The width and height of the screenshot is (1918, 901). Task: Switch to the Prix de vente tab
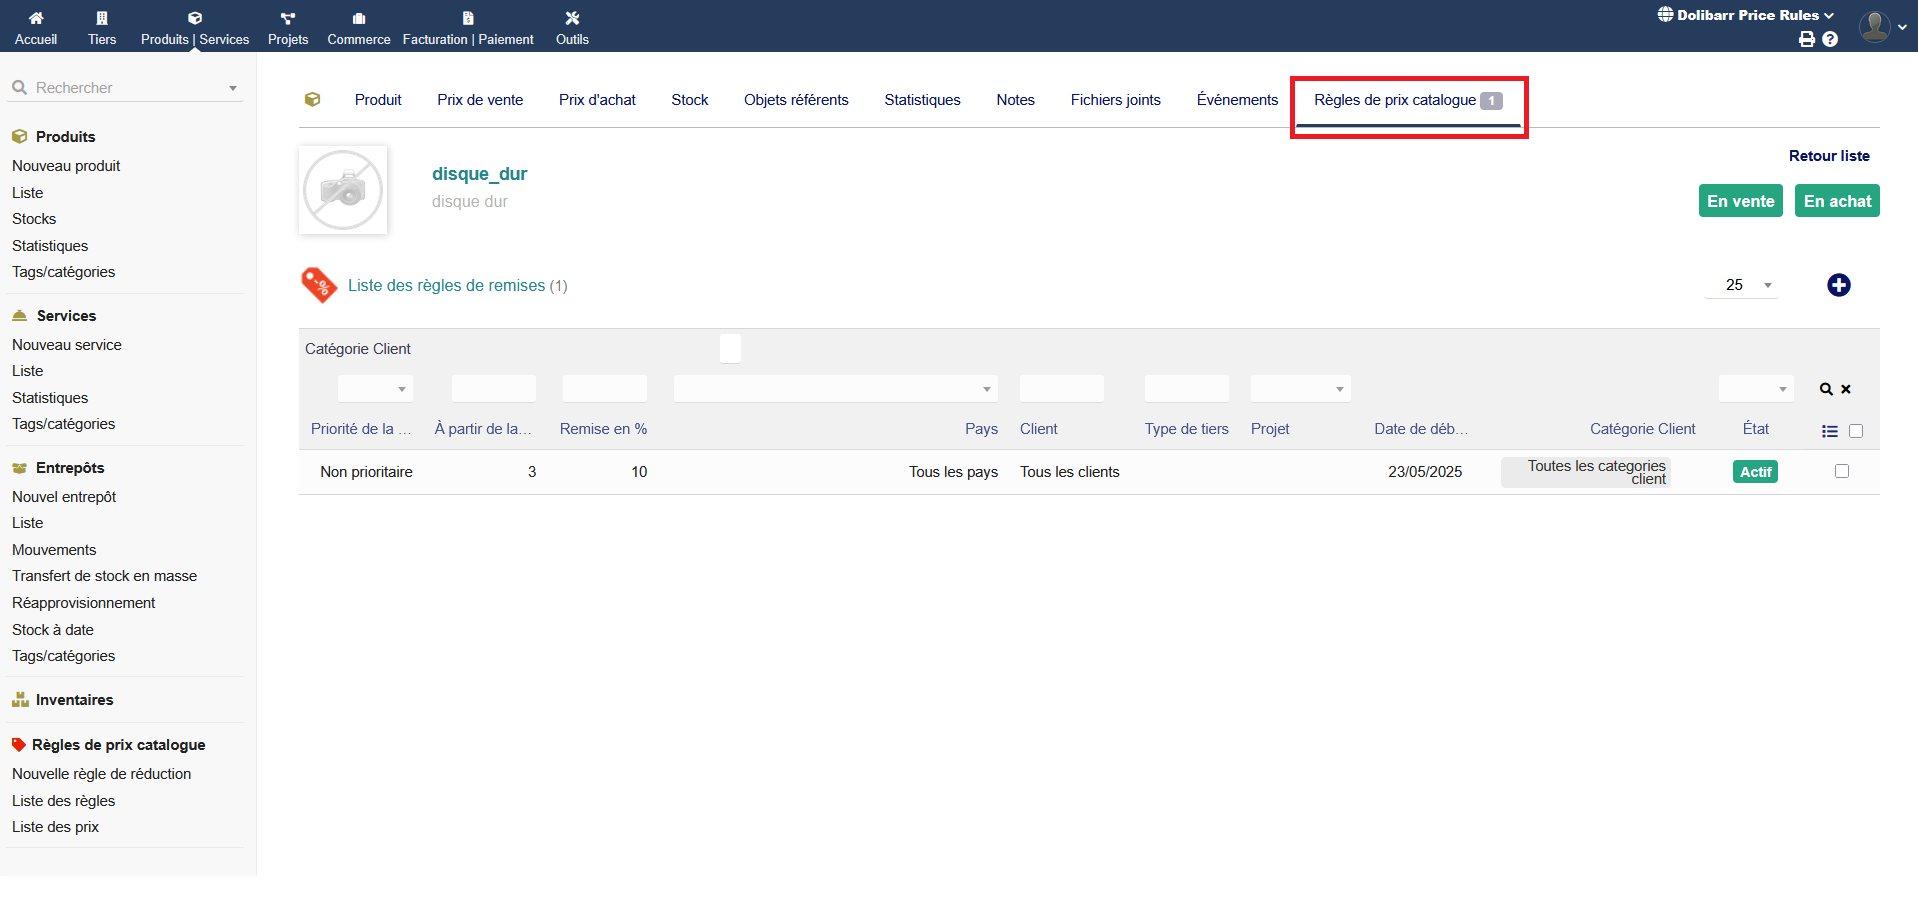480,100
